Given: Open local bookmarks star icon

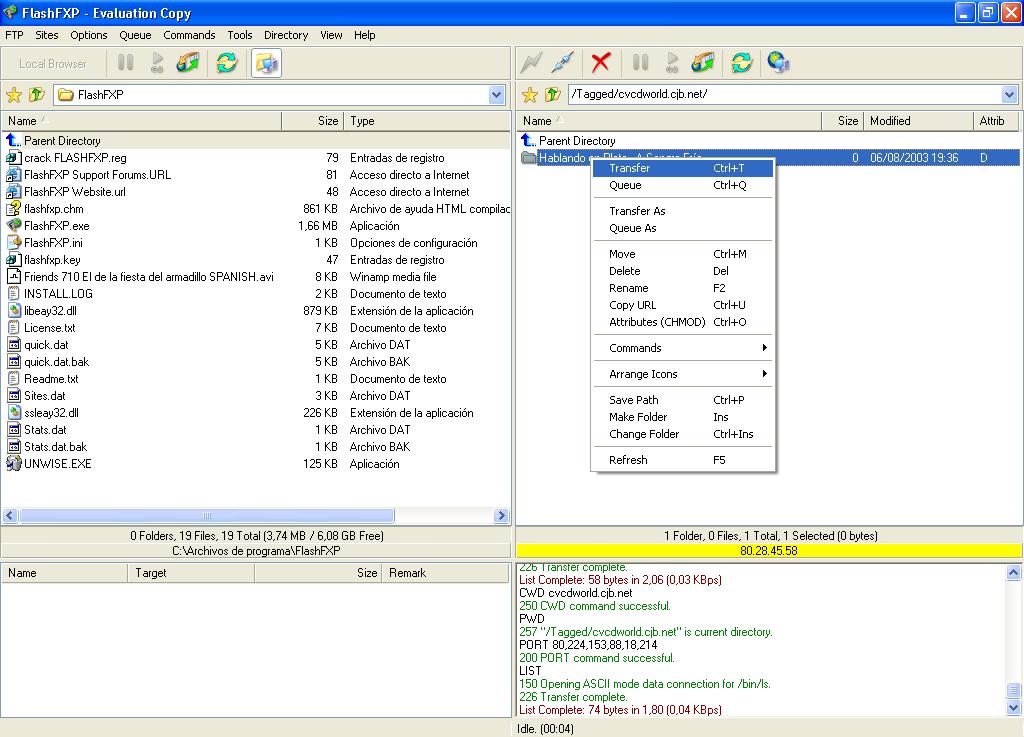Looking at the screenshot, I should click(x=14, y=95).
